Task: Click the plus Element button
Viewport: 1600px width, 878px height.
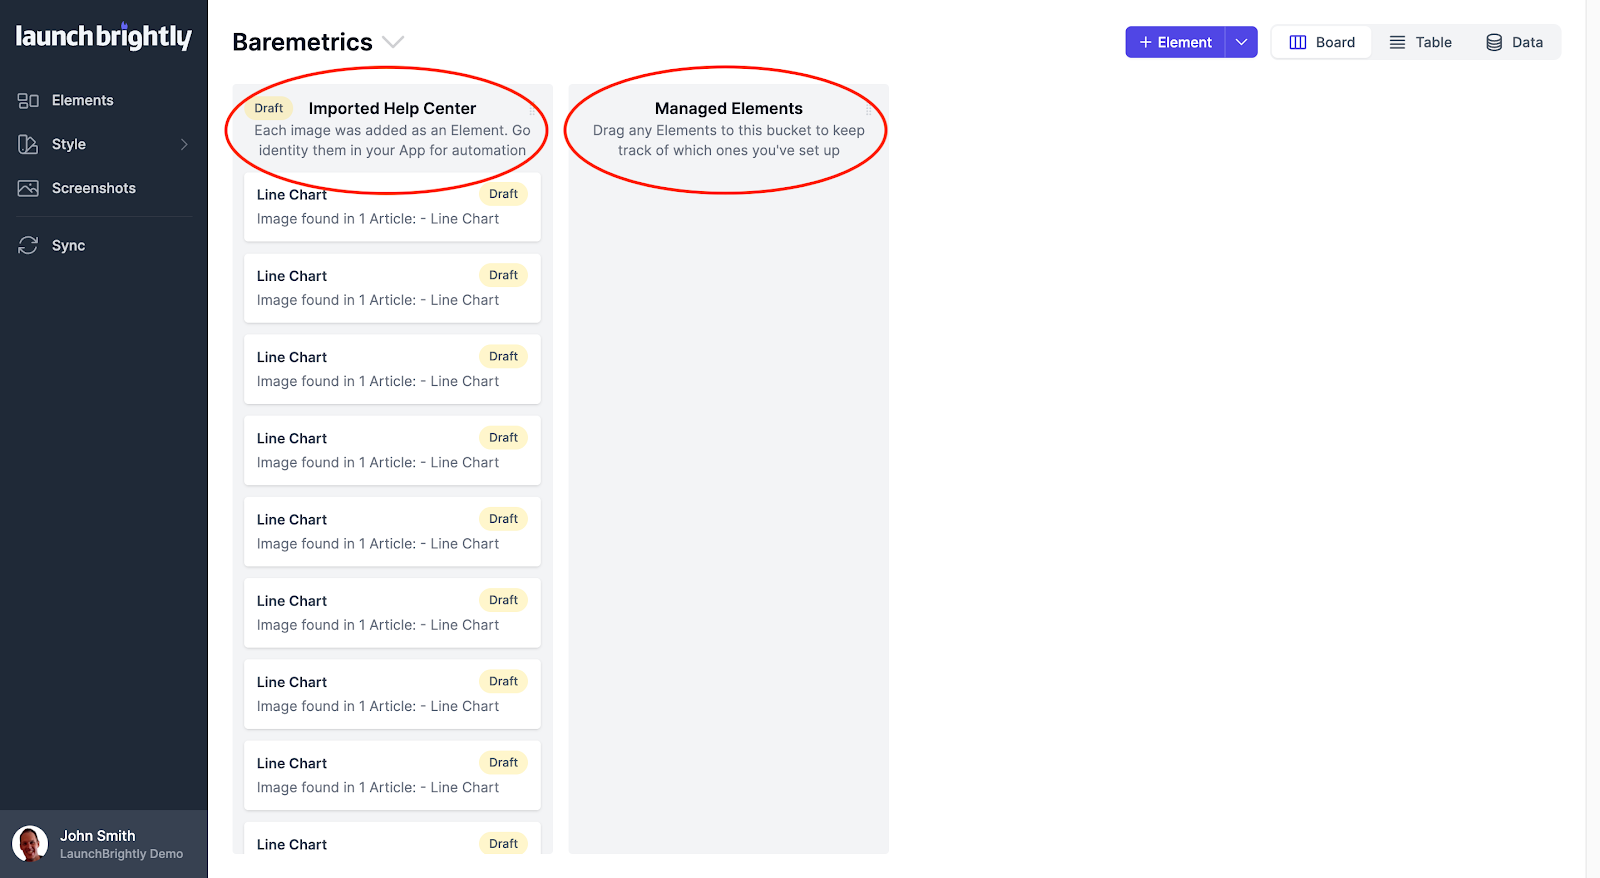Action: (1175, 42)
